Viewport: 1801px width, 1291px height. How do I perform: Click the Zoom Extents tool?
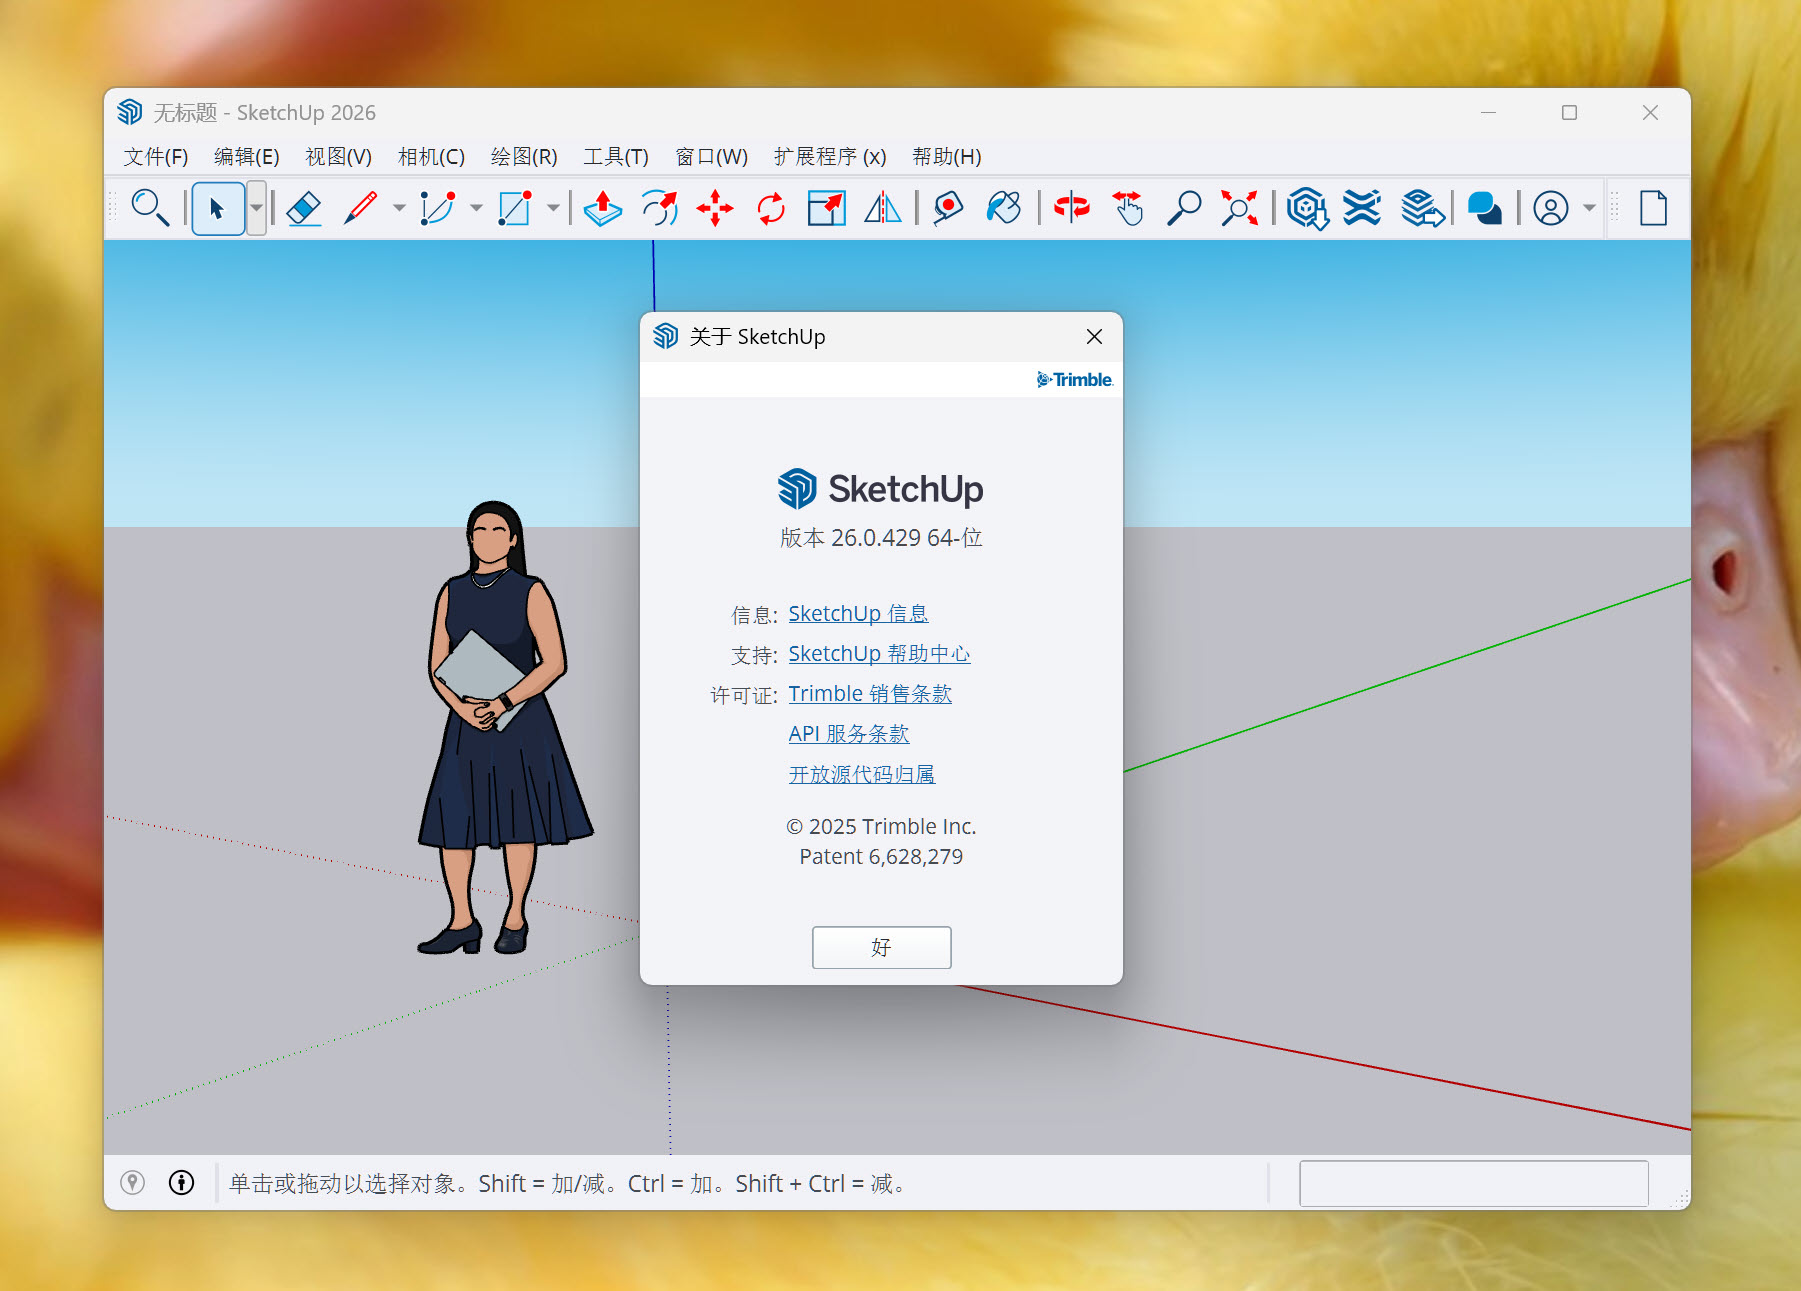point(1239,209)
